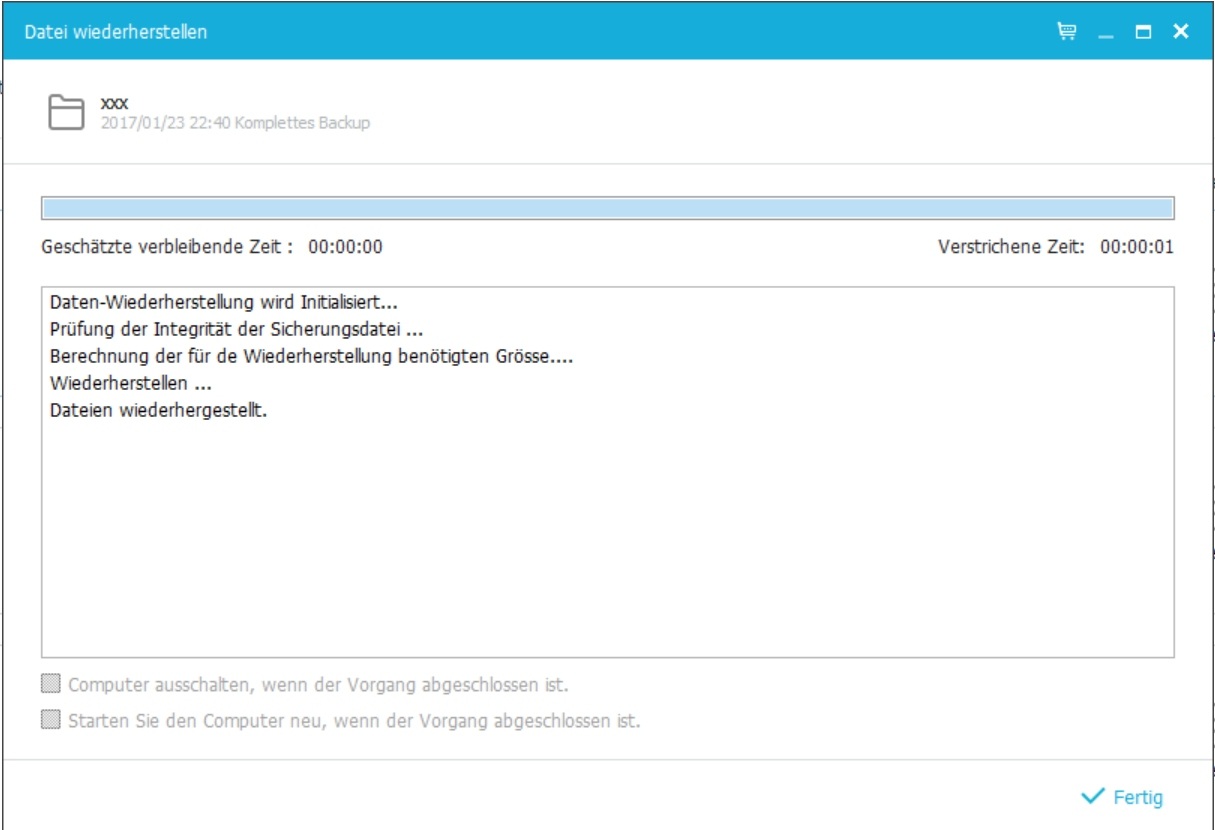This screenshot has height=830, width=1215.
Task: Enable Computer ausschalten checkbox
Action: point(51,685)
